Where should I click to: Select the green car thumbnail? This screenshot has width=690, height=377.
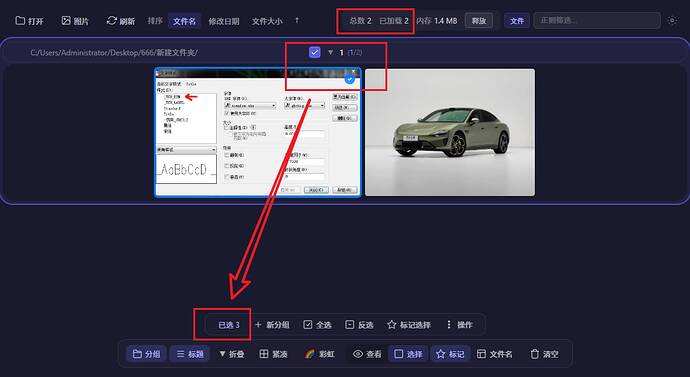450,132
